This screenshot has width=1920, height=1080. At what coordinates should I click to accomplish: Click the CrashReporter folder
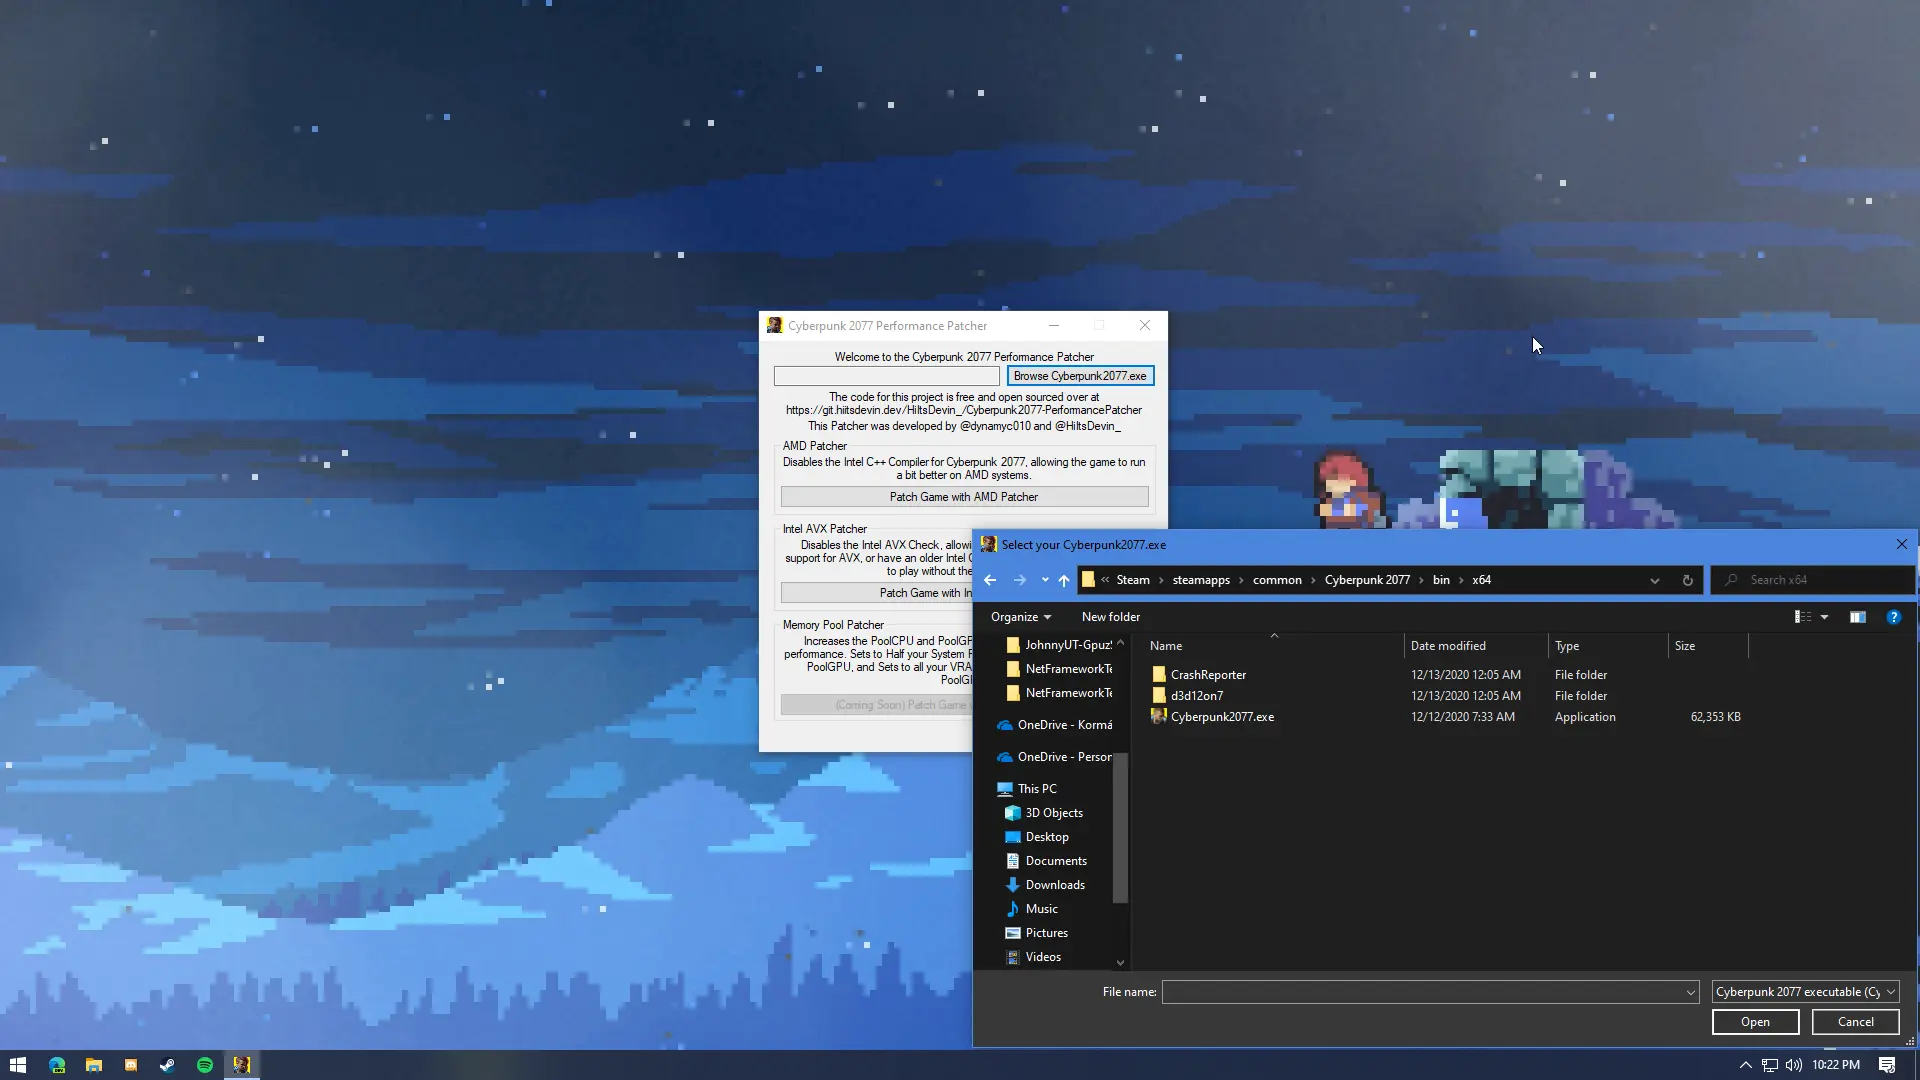click(1207, 674)
